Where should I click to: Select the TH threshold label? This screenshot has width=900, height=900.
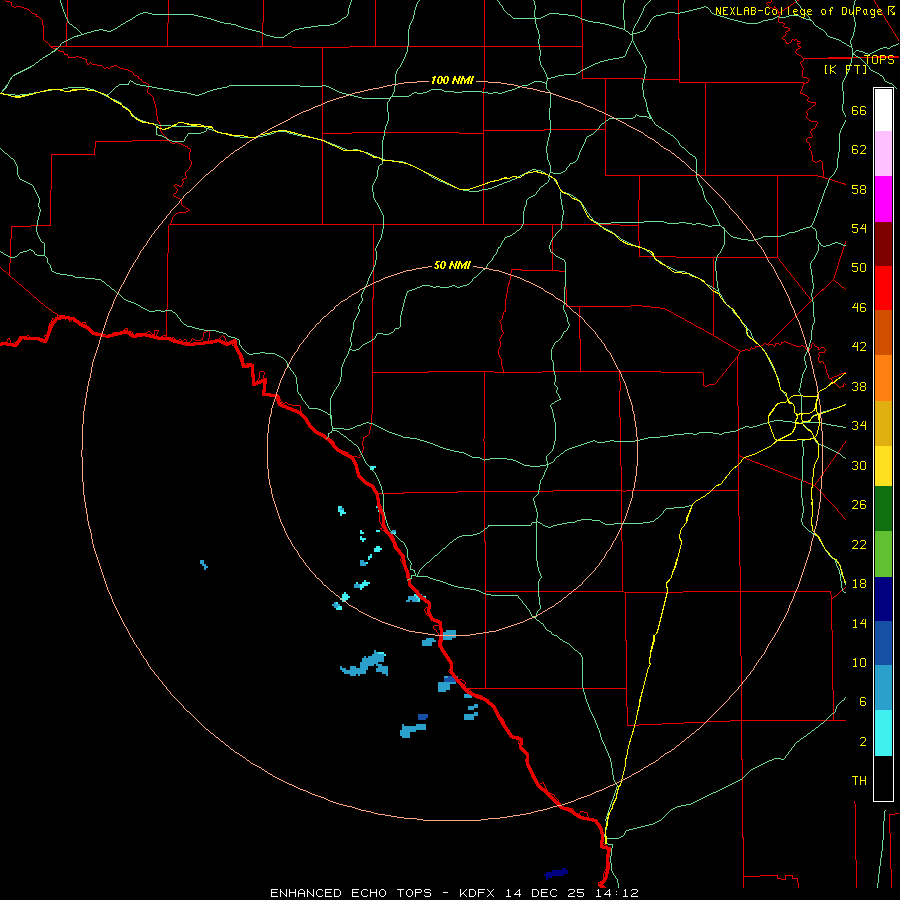pyautogui.click(x=859, y=781)
